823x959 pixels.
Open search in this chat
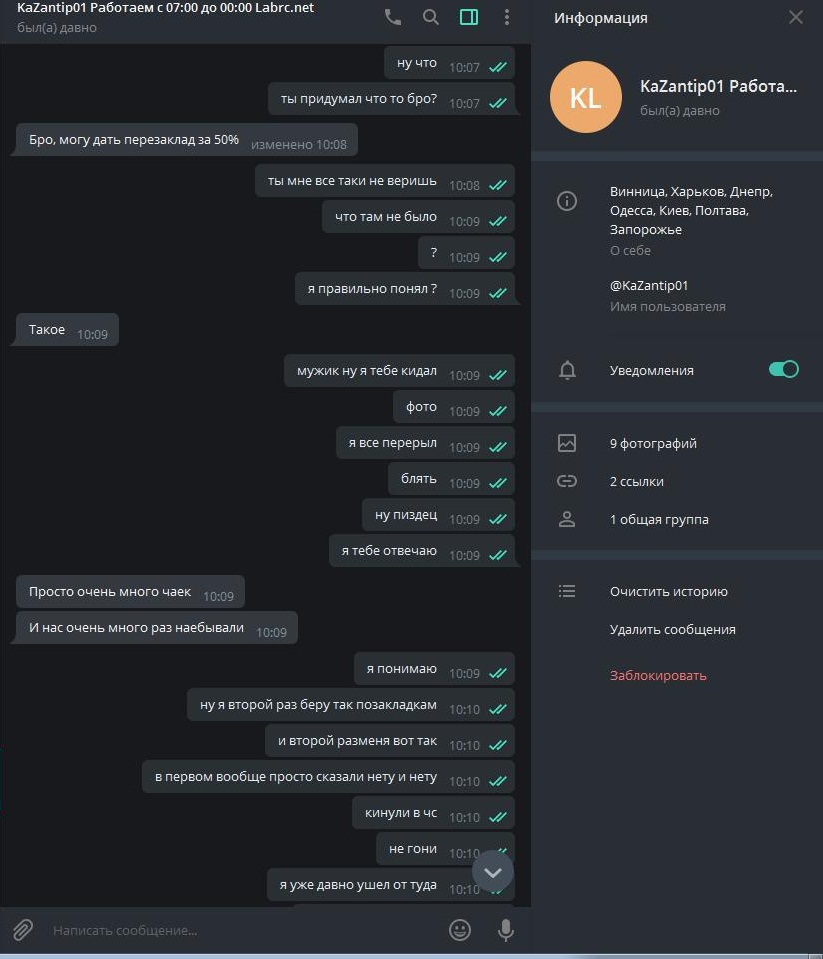(430, 17)
